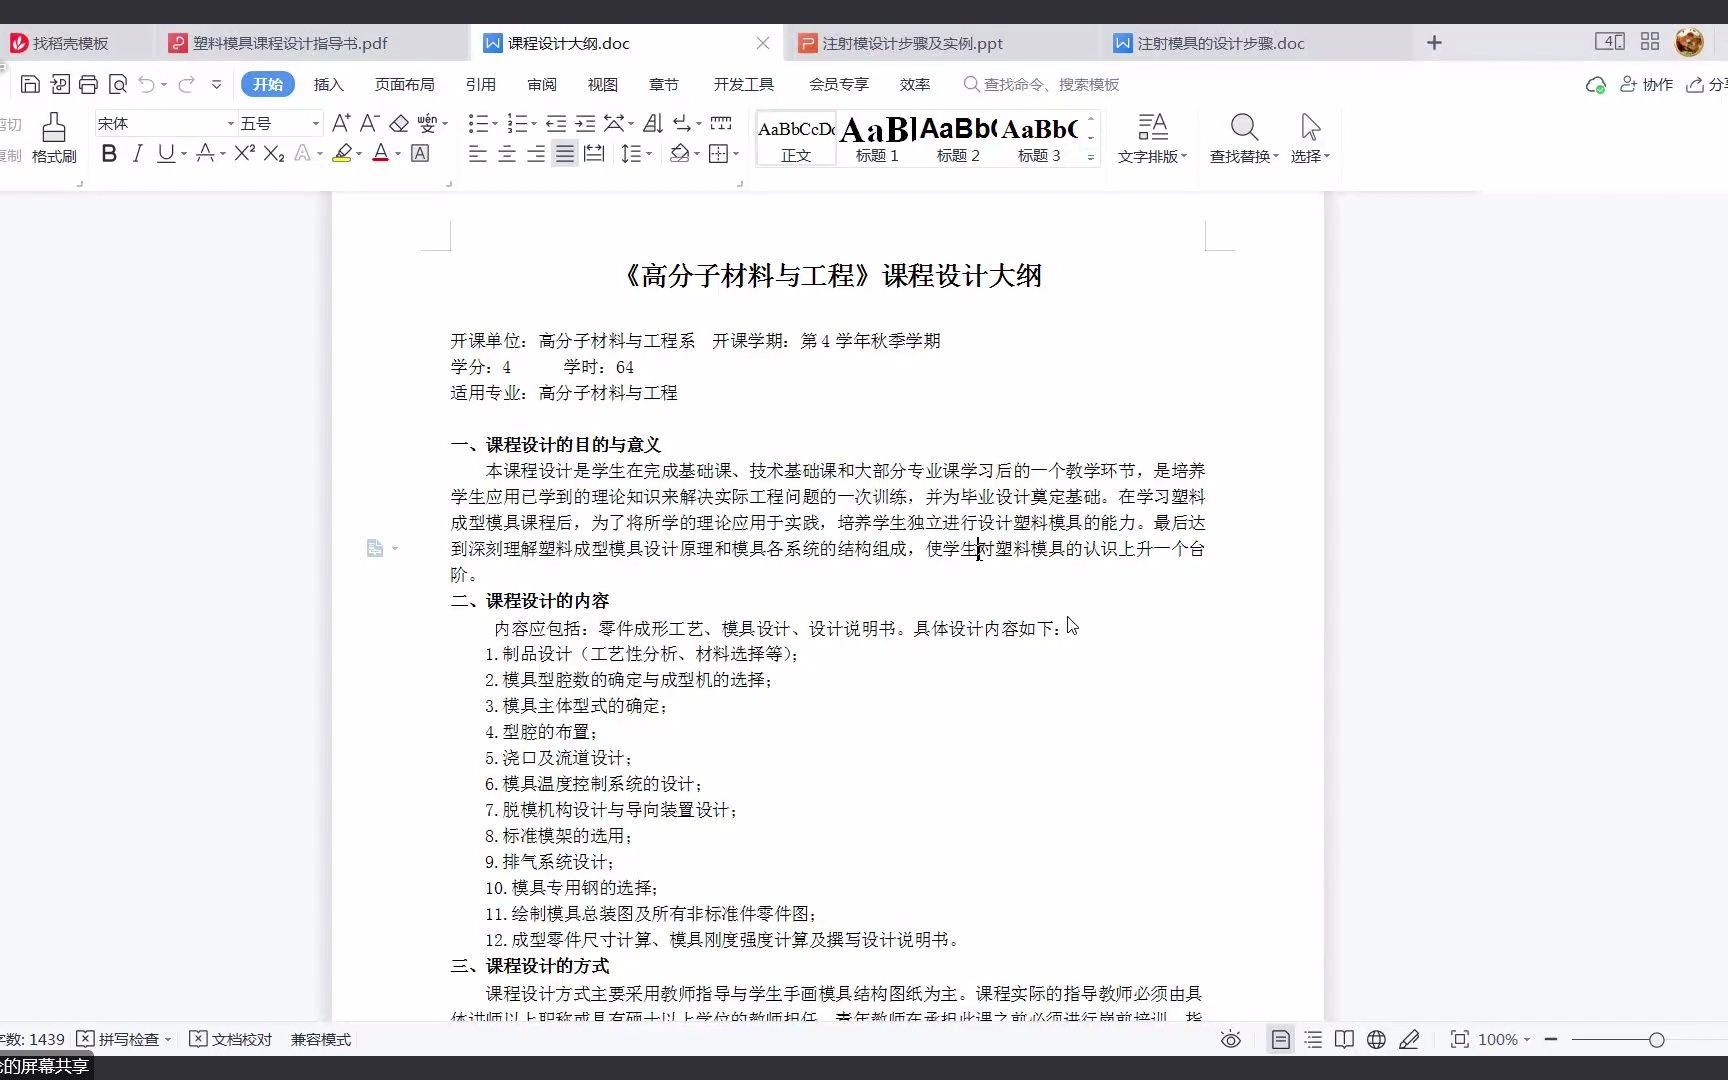Apply superscript X² formatting
The height and width of the screenshot is (1080, 1728).
pos(245,153)
